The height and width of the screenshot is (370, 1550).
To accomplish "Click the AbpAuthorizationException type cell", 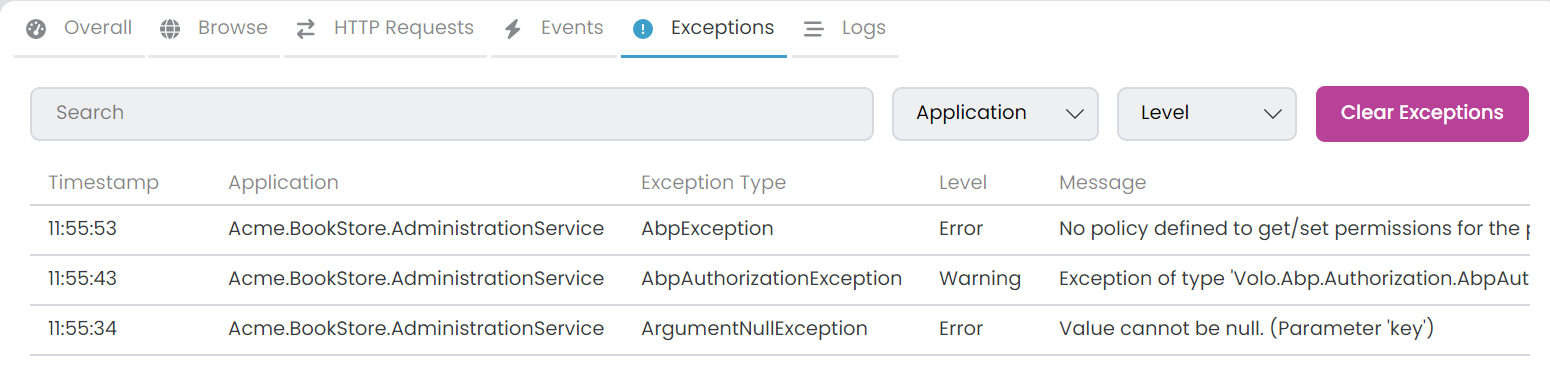I will [x=772, y=279].
